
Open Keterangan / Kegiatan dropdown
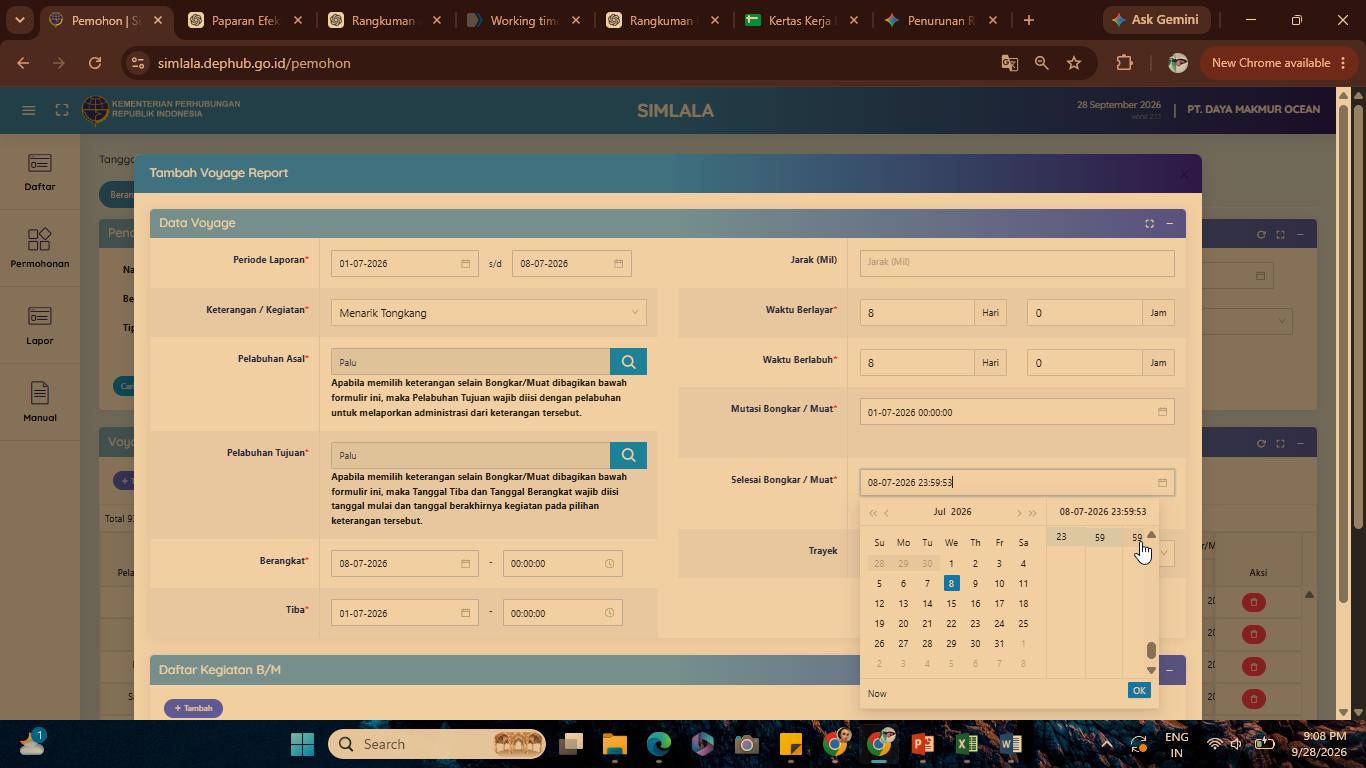[488, 313]
